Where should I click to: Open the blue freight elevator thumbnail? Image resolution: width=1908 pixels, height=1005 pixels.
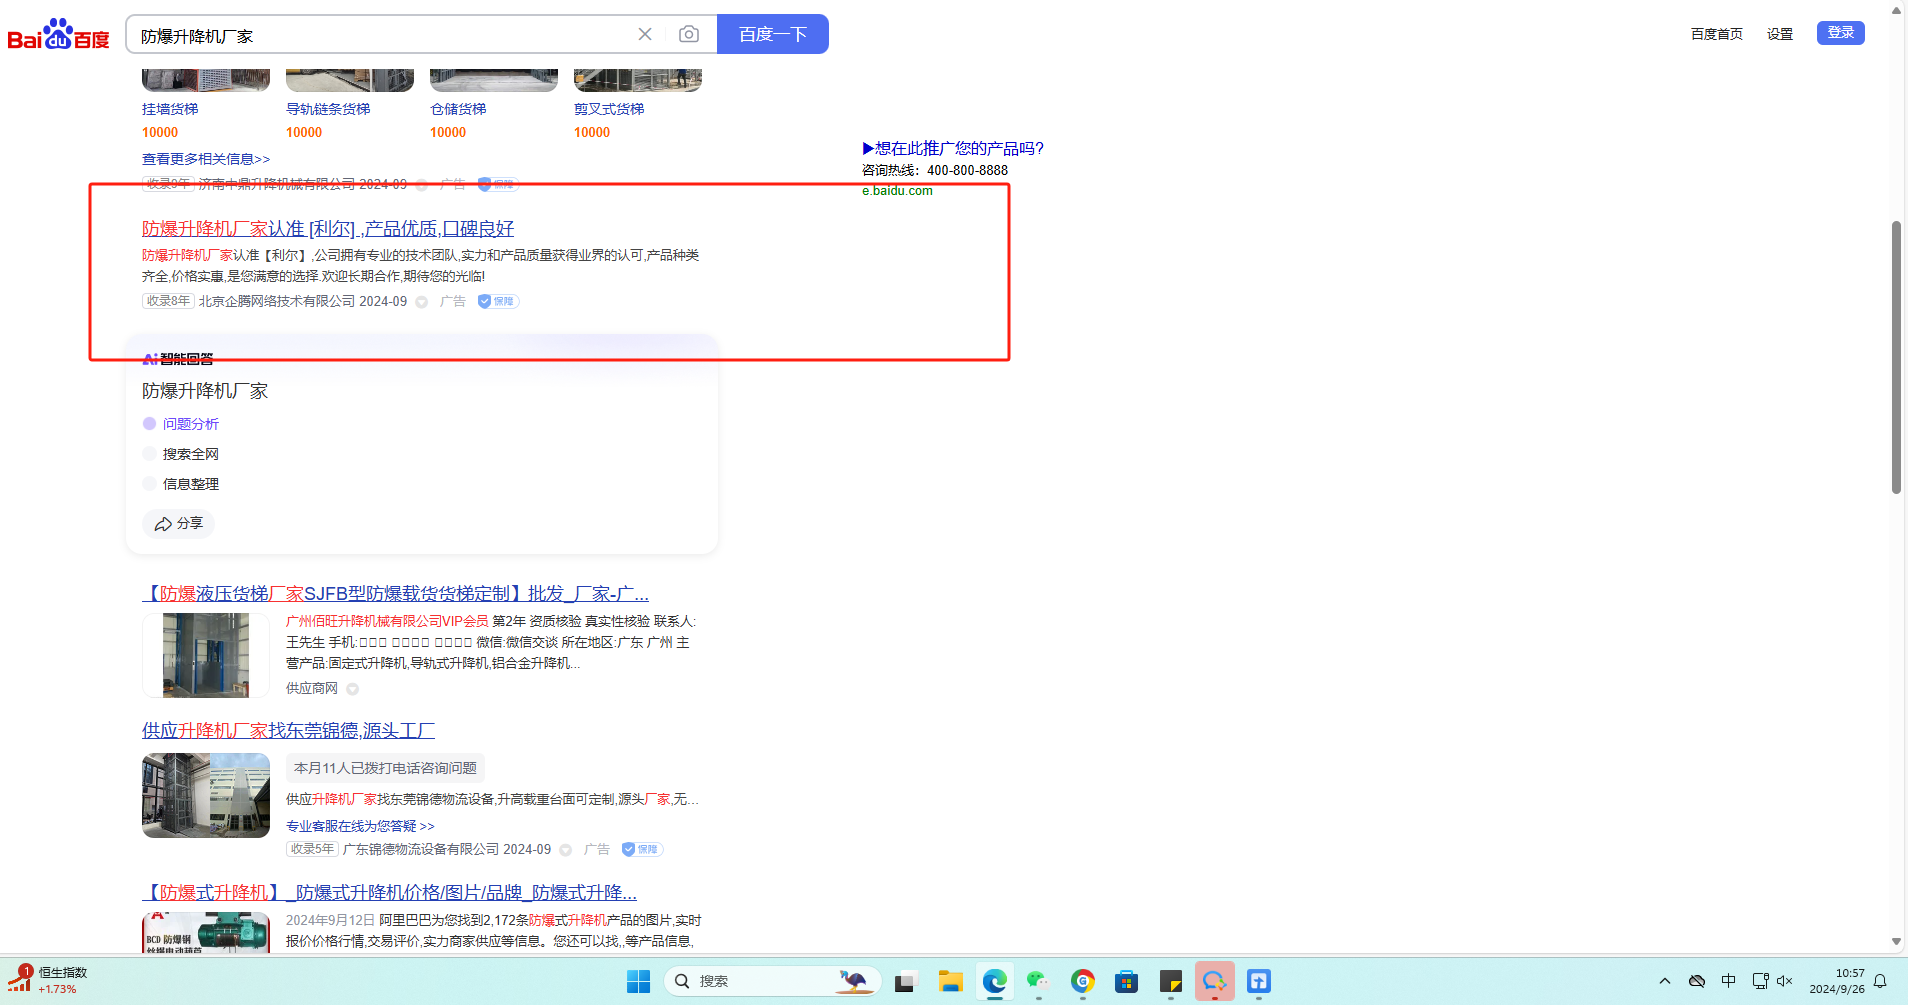pyautogui.click(x=206, y=655)
